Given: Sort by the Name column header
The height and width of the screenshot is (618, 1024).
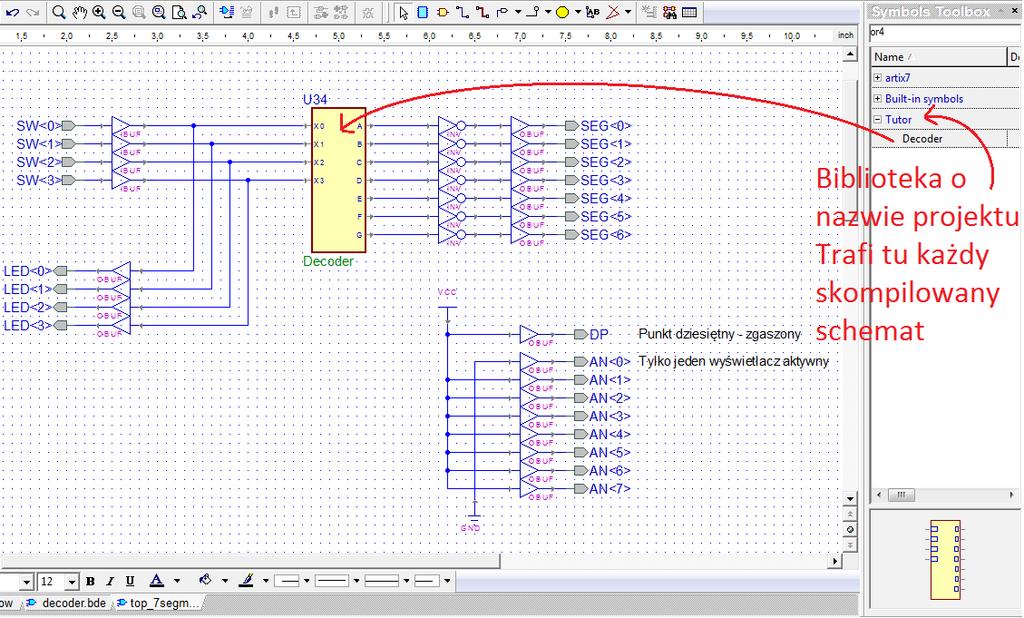Looking at the screenshot, I should tap(940, 57).
